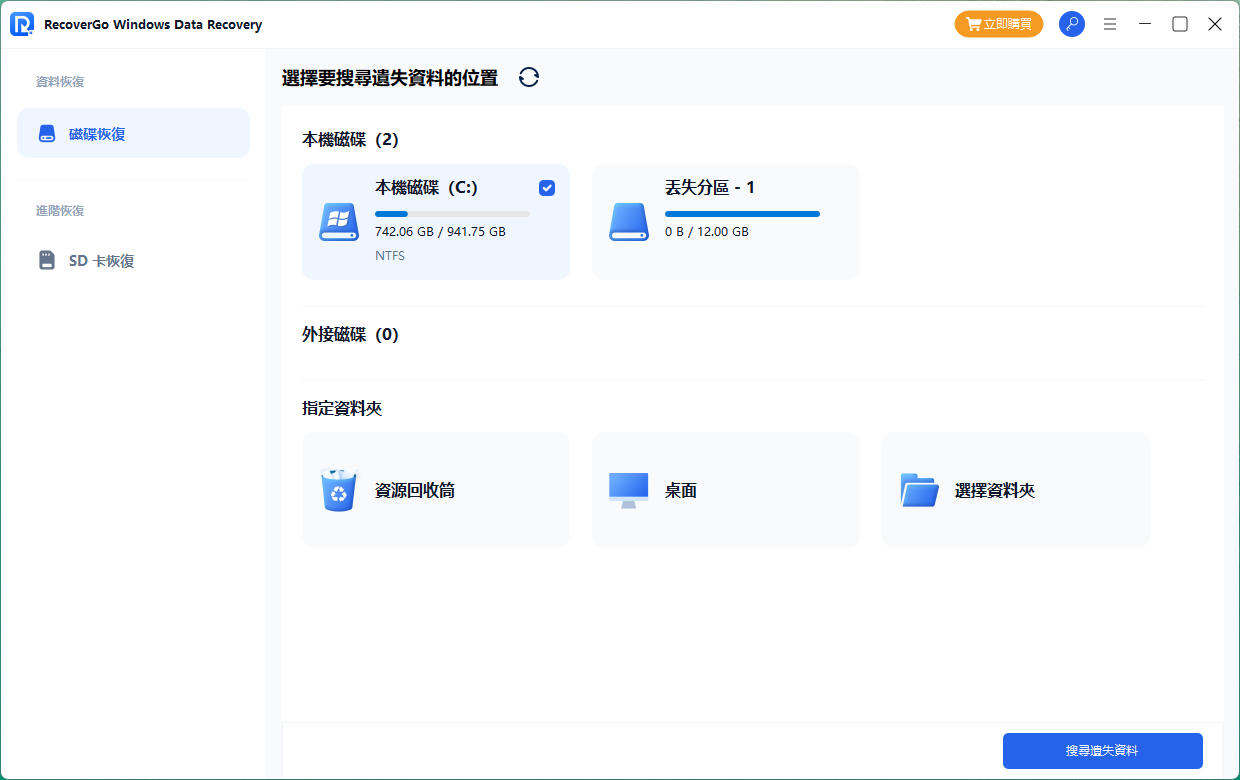Click the desktop monitor icon
The width and height of the screenshot is (1240, 780).
coord(629,491)
